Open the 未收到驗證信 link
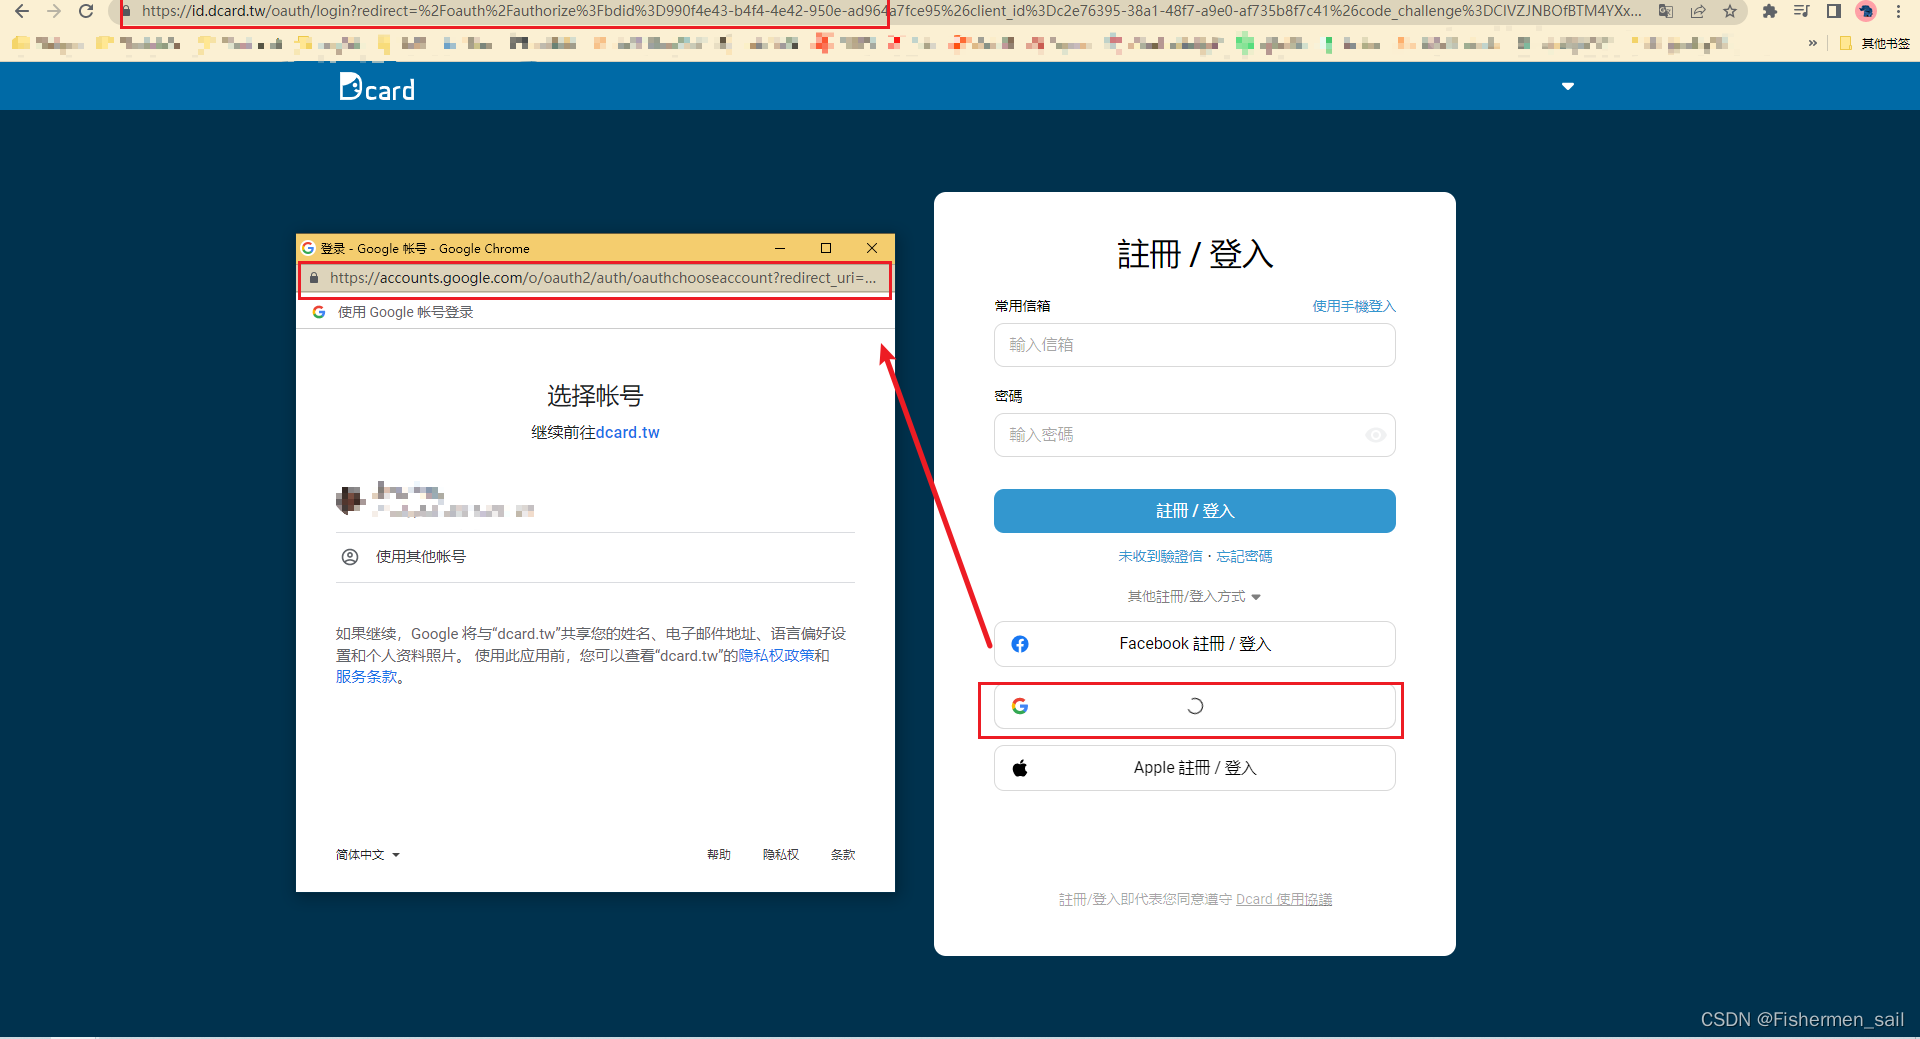 (x=1160, y=556)
